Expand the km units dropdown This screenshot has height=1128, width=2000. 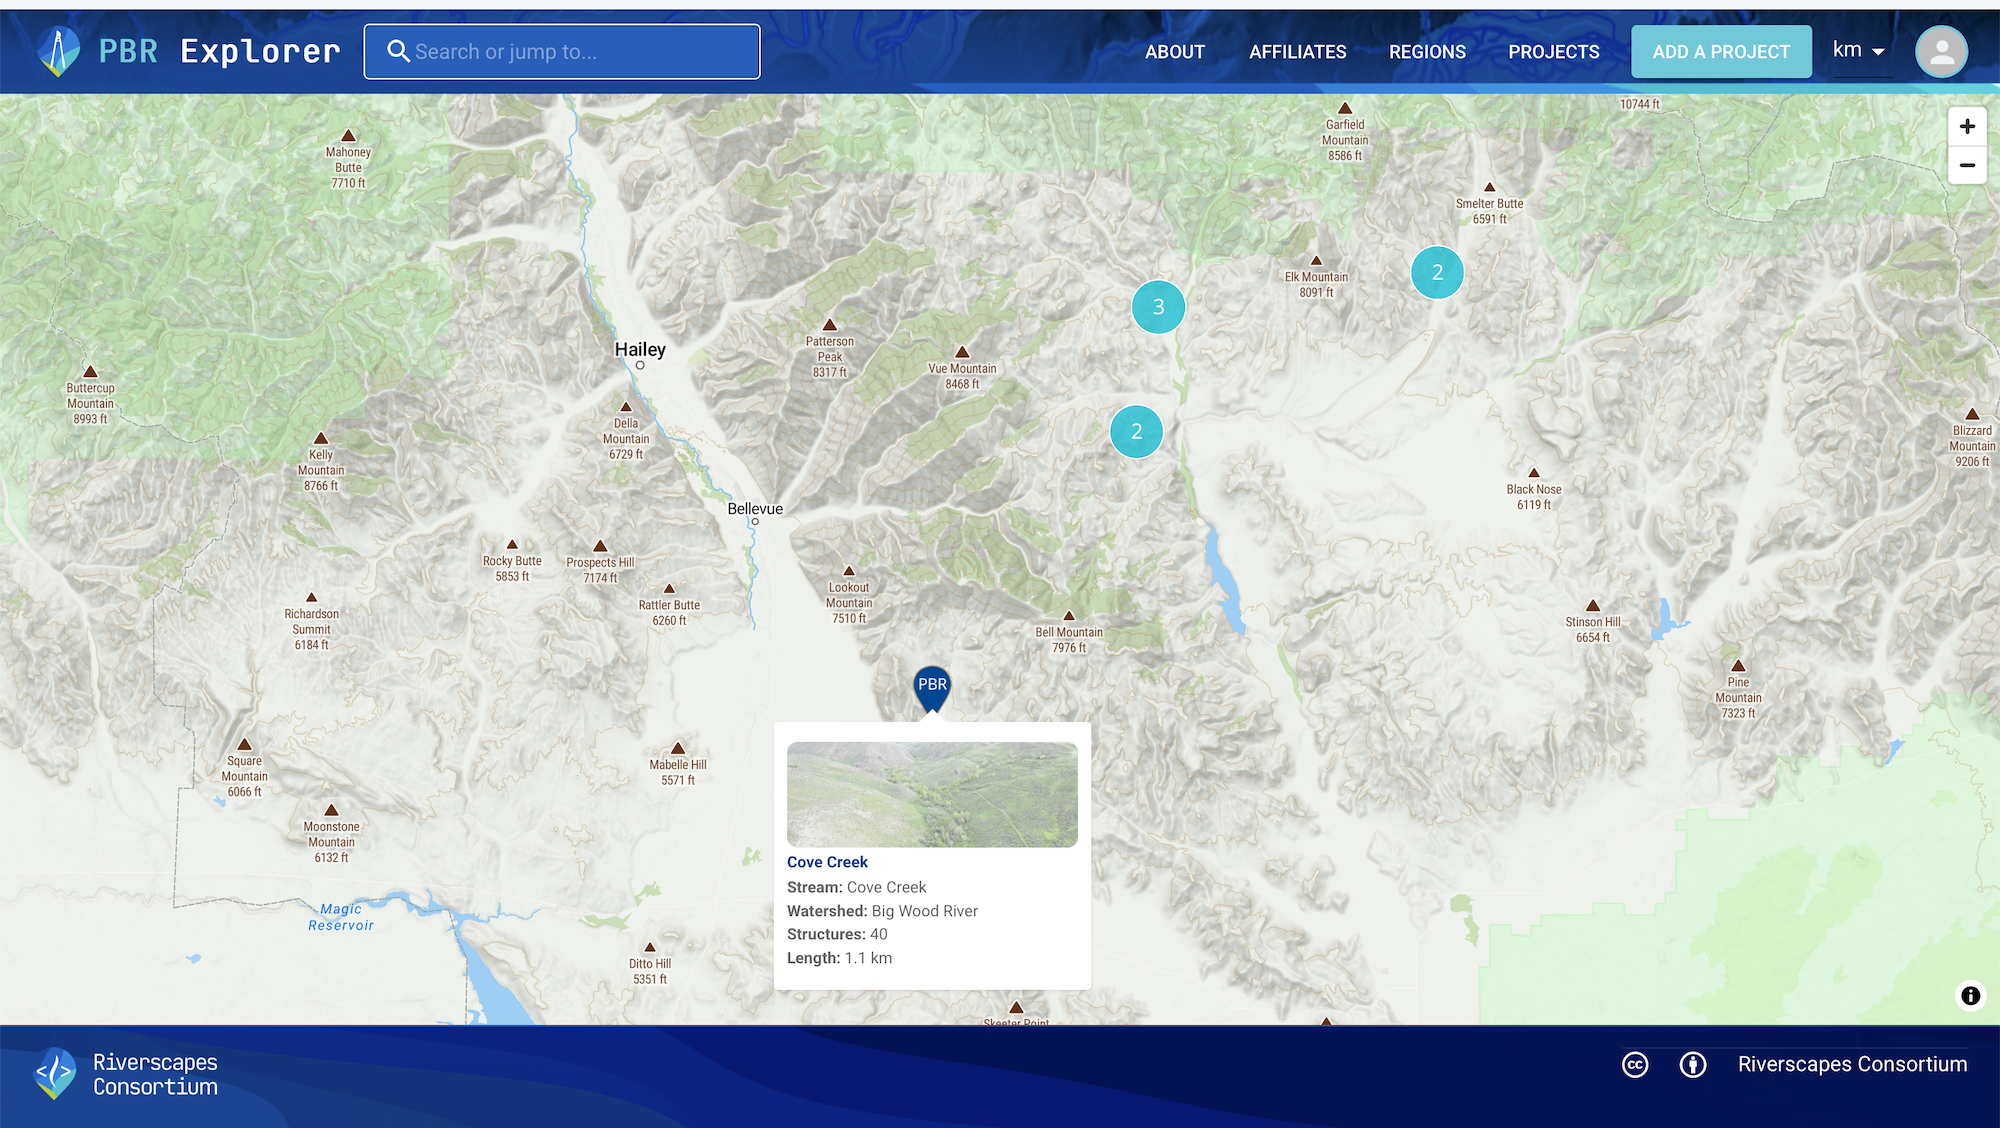click(1859, 50)
